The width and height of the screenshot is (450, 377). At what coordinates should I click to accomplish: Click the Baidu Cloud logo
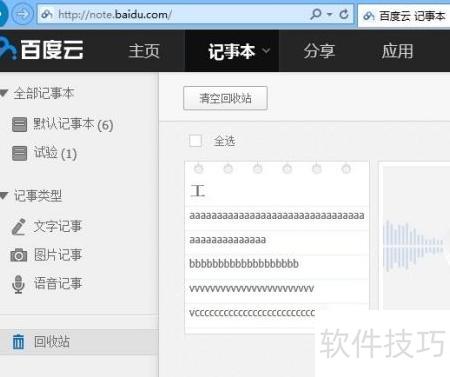pos(42,50)
